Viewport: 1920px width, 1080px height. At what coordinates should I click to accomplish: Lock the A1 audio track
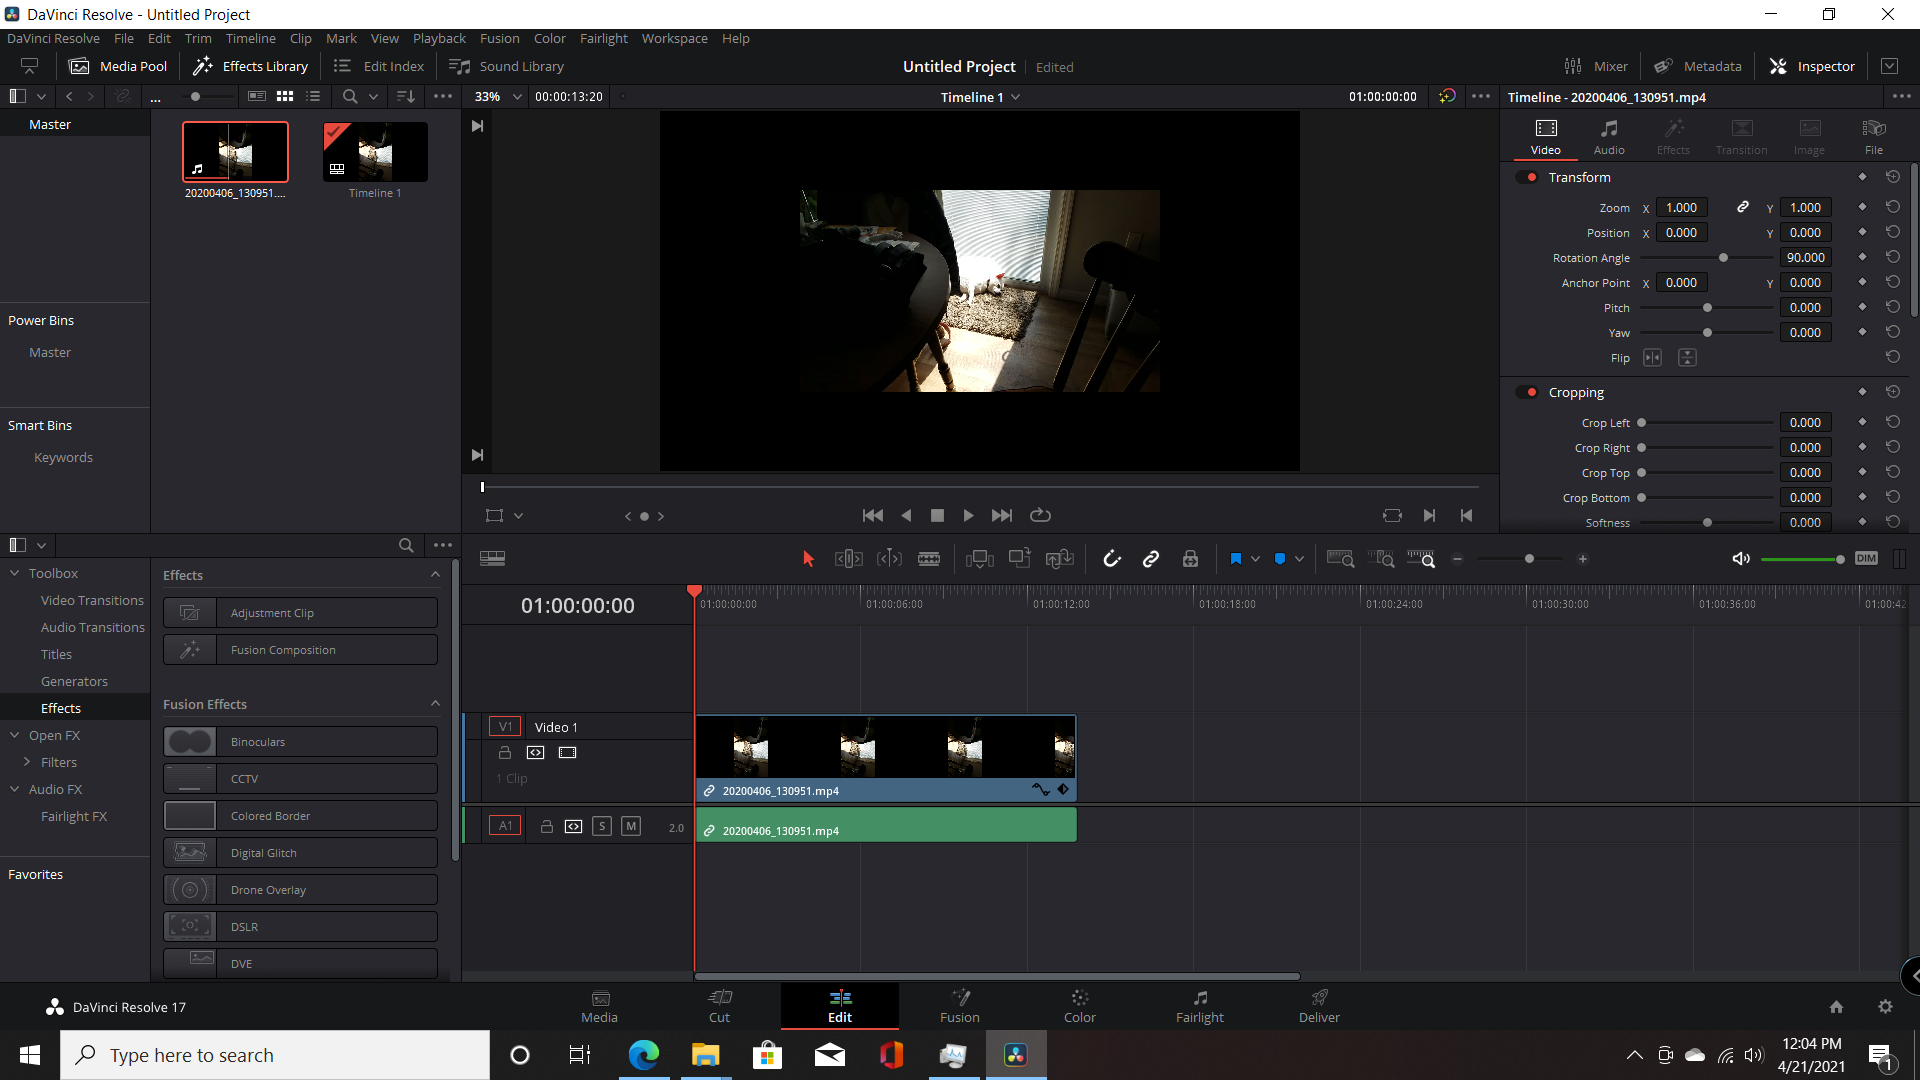coord(547,826)
